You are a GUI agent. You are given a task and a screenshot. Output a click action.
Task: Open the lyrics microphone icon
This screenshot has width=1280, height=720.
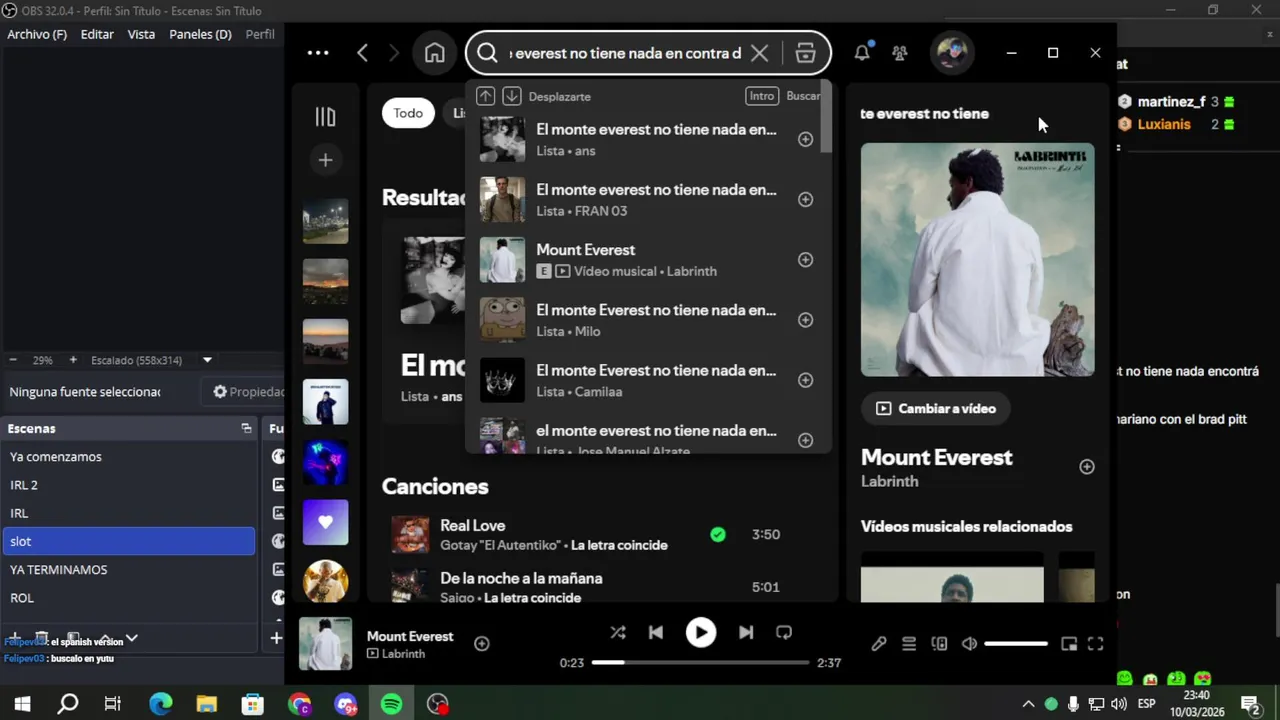(879, 644)
